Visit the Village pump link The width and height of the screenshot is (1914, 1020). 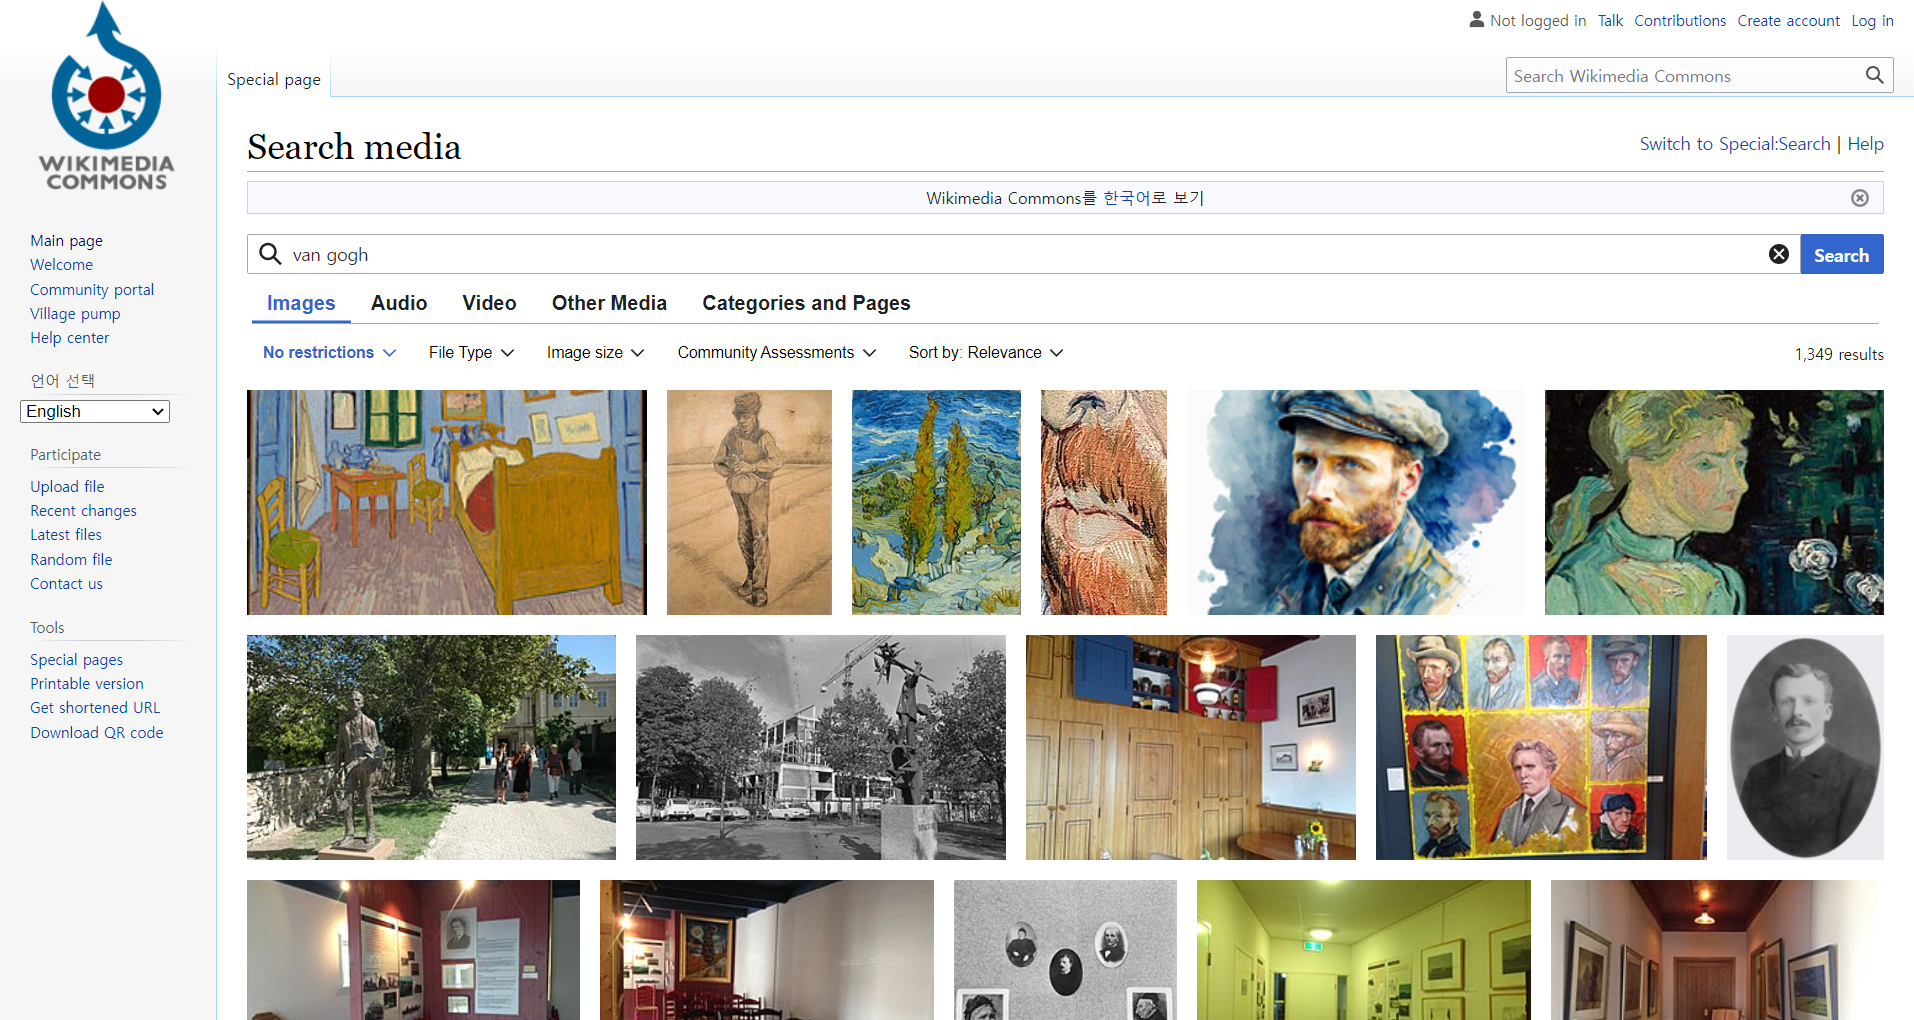pyautogui.click(x=75, y=313)
